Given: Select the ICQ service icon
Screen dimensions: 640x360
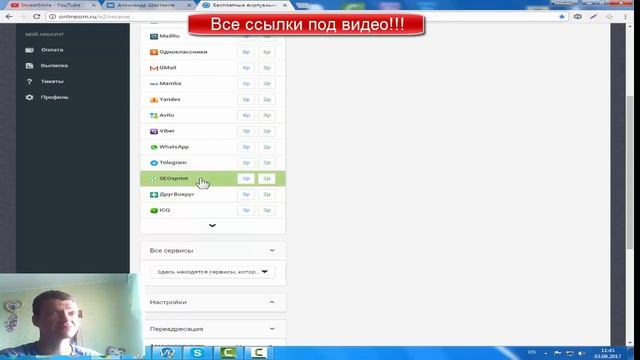Looking at the screenshot, I should (x=154, y=211).
